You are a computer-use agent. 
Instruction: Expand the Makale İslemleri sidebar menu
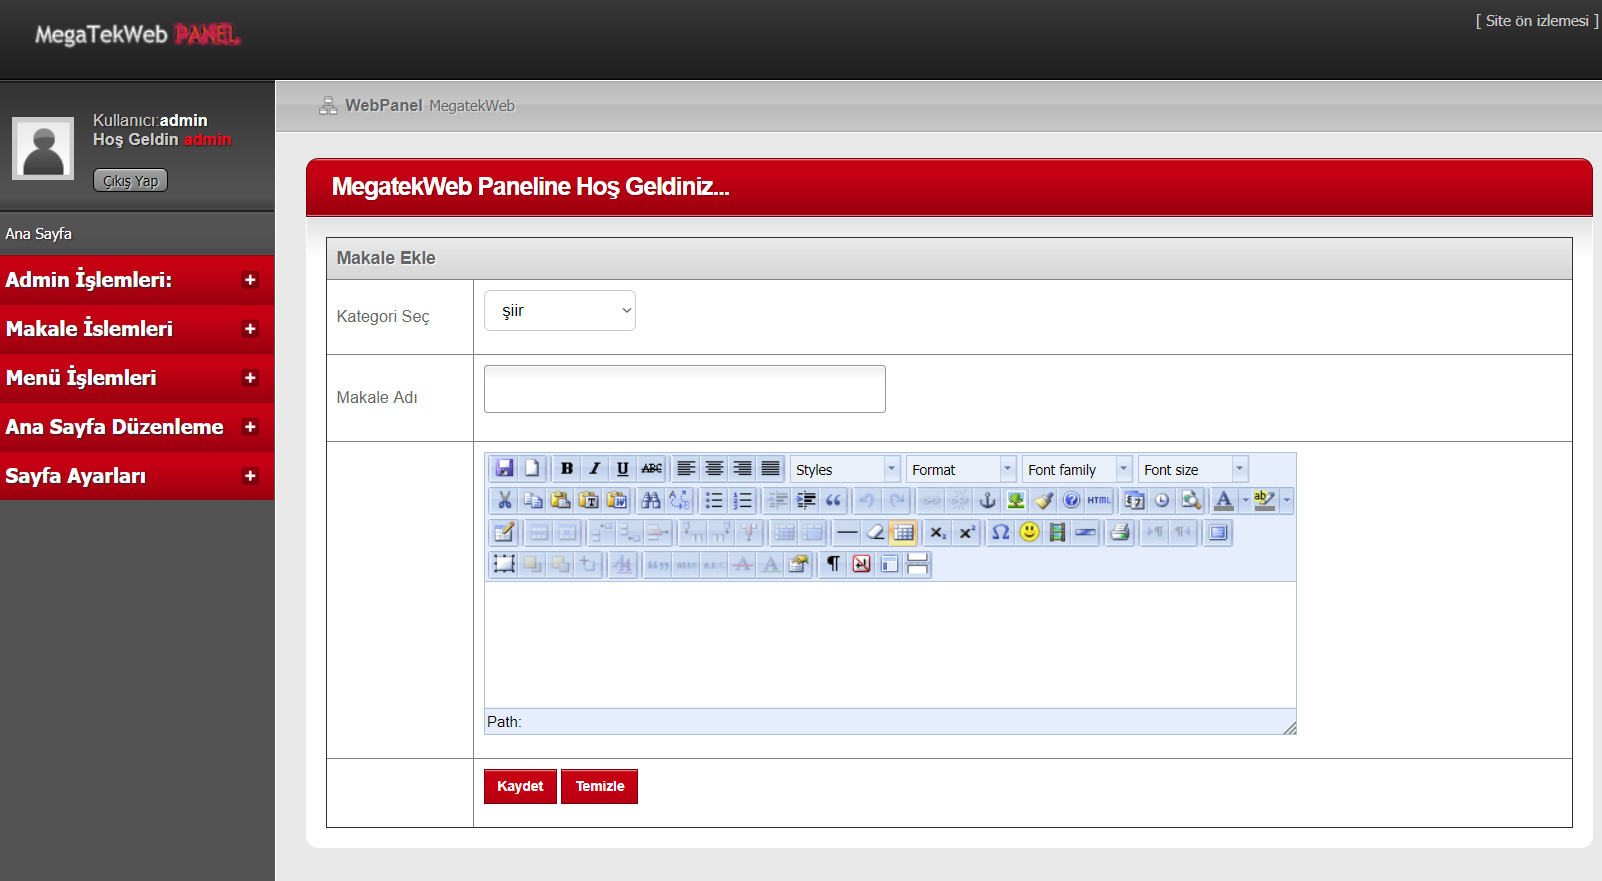tap(137, 329)
